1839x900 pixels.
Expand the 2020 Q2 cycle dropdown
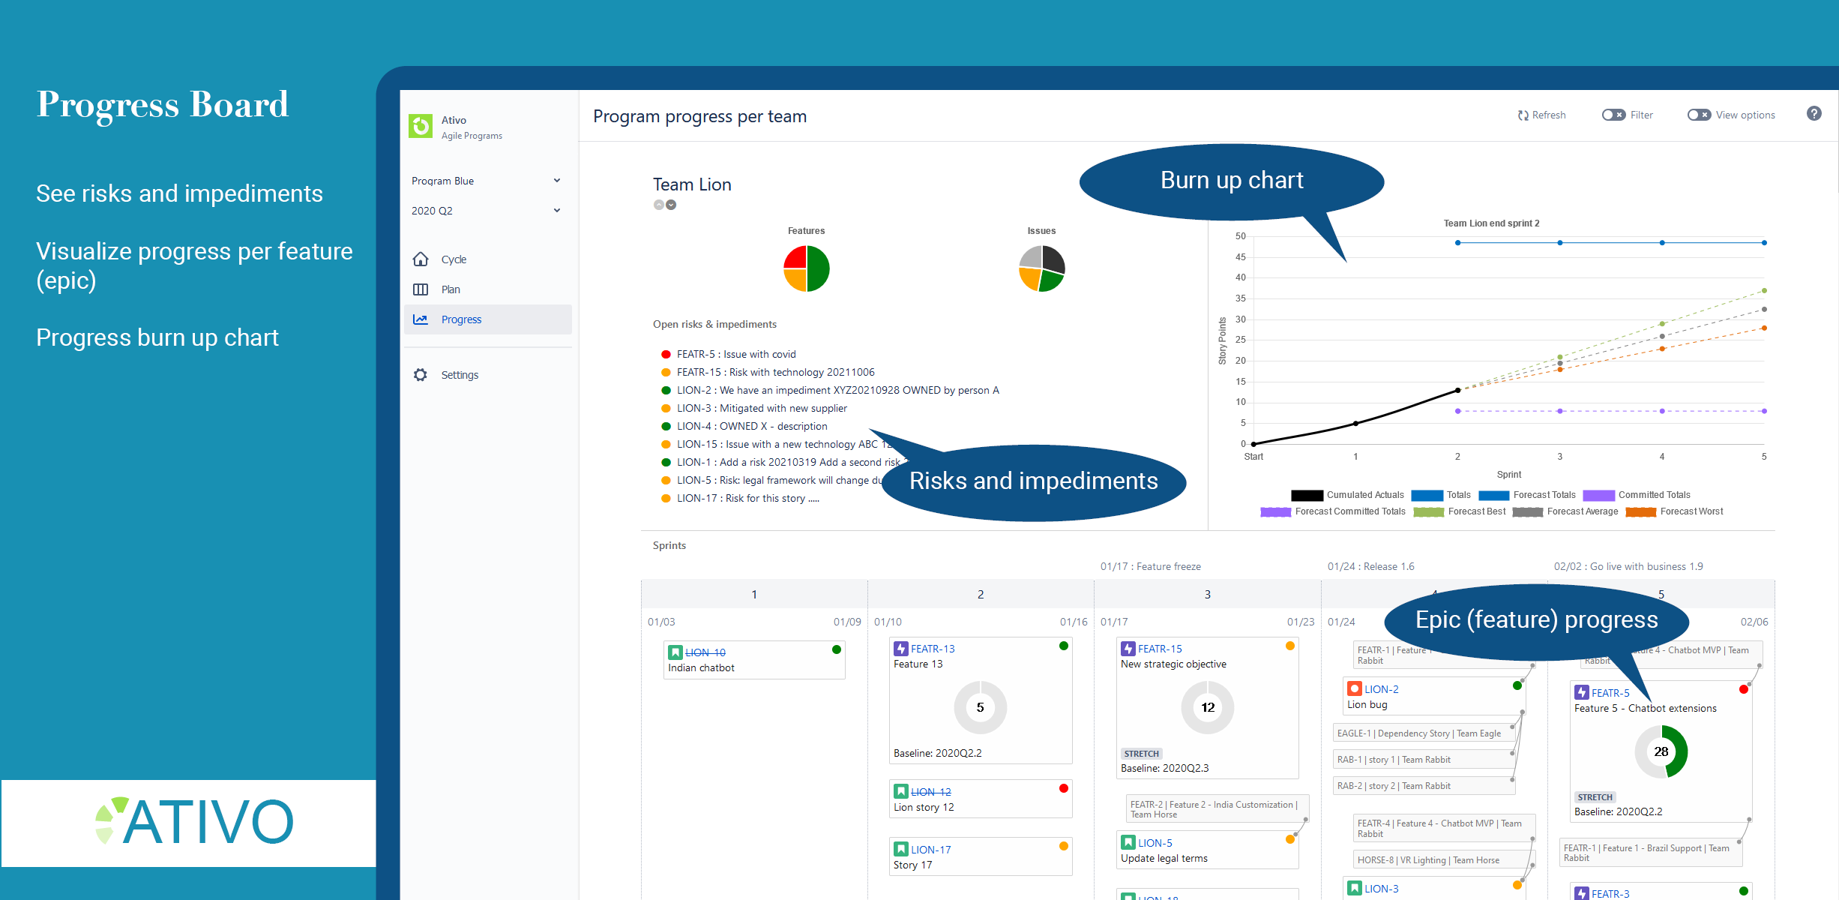point(487,211)
